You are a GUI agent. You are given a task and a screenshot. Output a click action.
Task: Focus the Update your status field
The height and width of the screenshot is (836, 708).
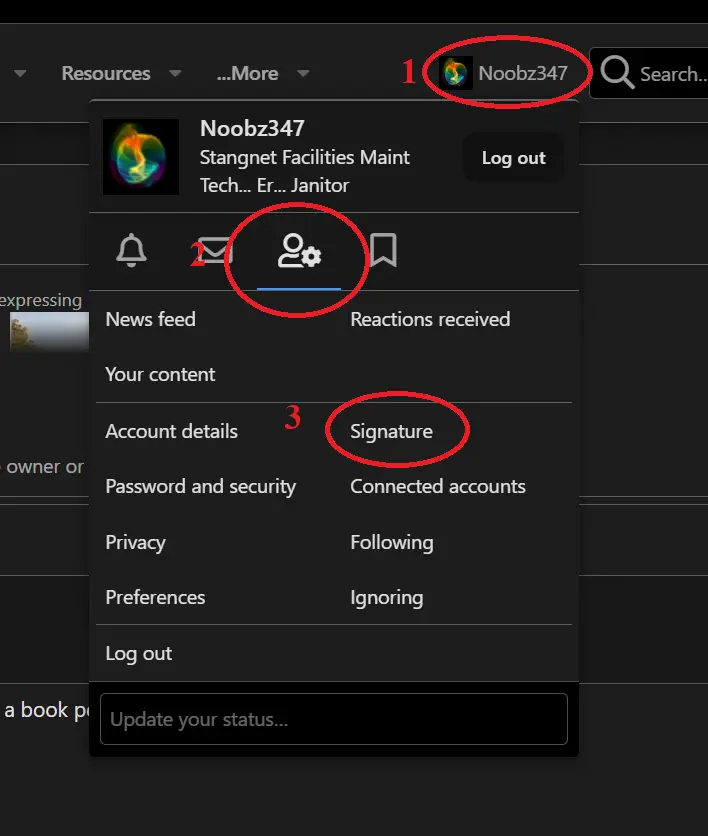(334, 719)
